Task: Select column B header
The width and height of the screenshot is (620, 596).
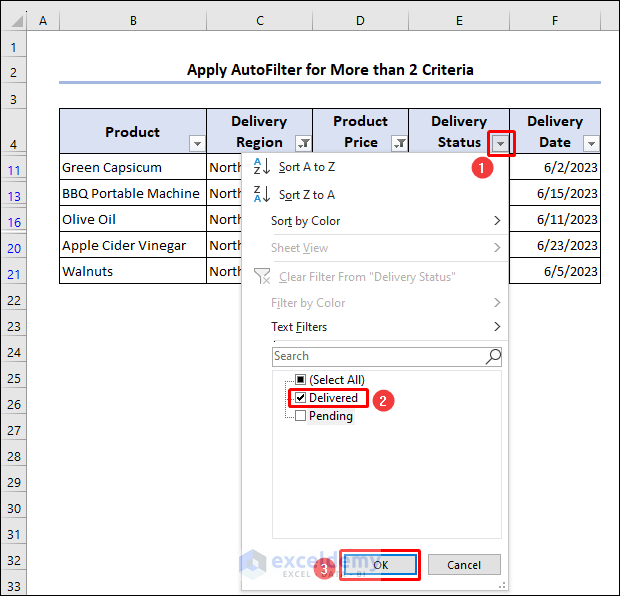Action: click(x=133, y=21)
